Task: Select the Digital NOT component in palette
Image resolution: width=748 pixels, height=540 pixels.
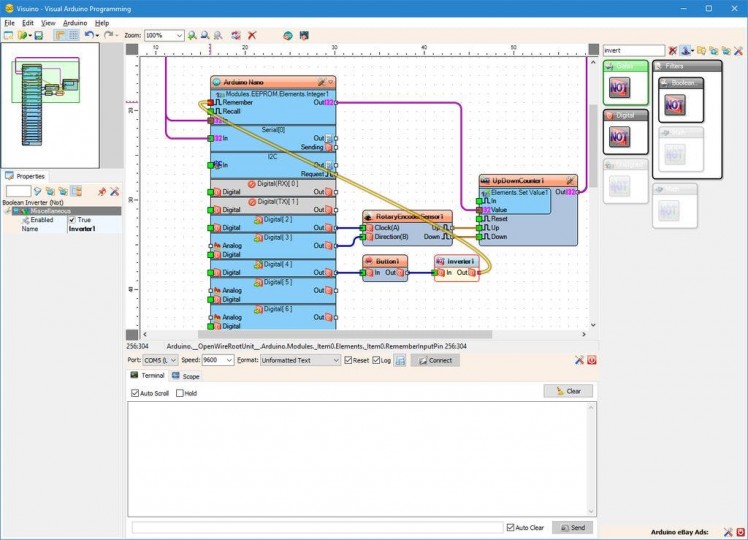Action: click(x=620, y=135)
